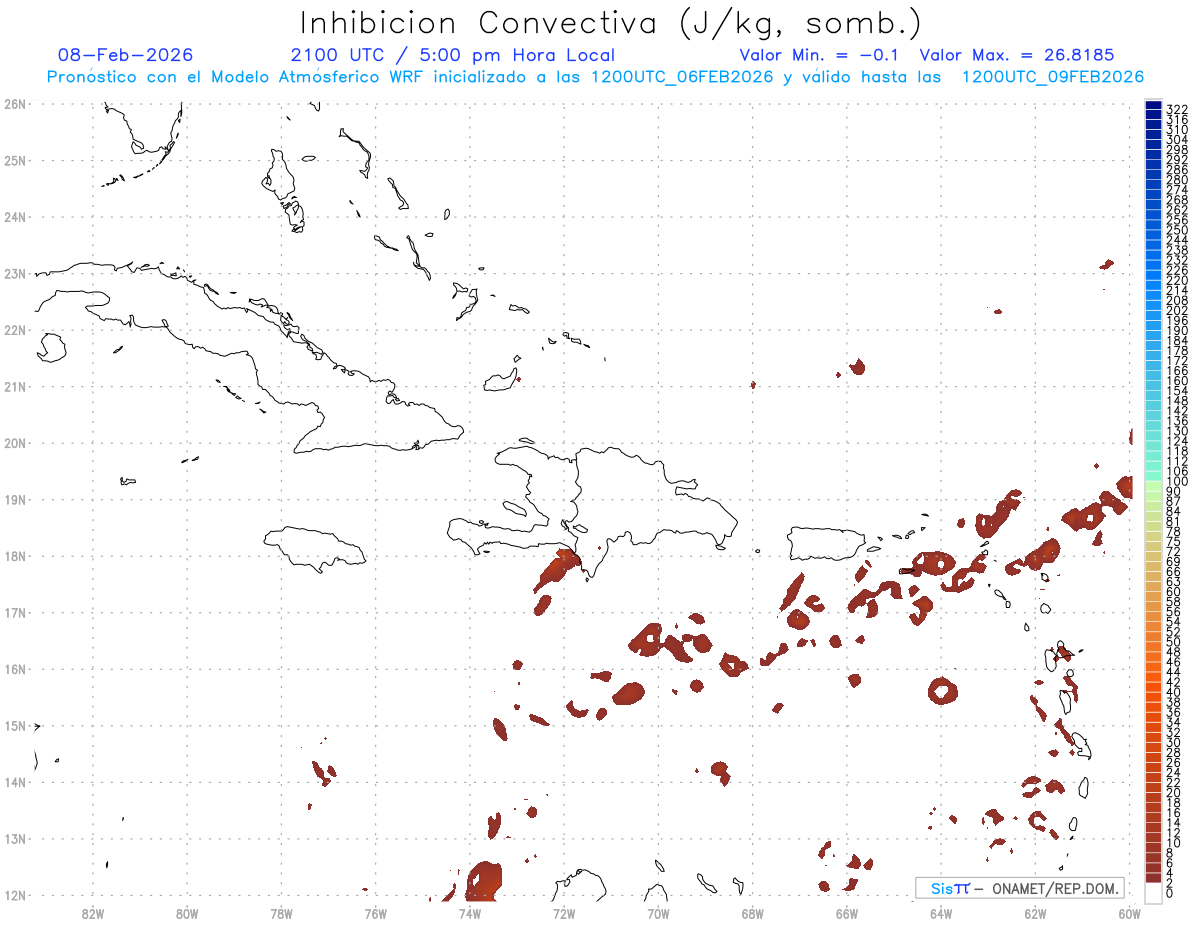Viewport: 1200px width, 927px height.
Task: Click the 80W longitude label
Action: point(187,913)
